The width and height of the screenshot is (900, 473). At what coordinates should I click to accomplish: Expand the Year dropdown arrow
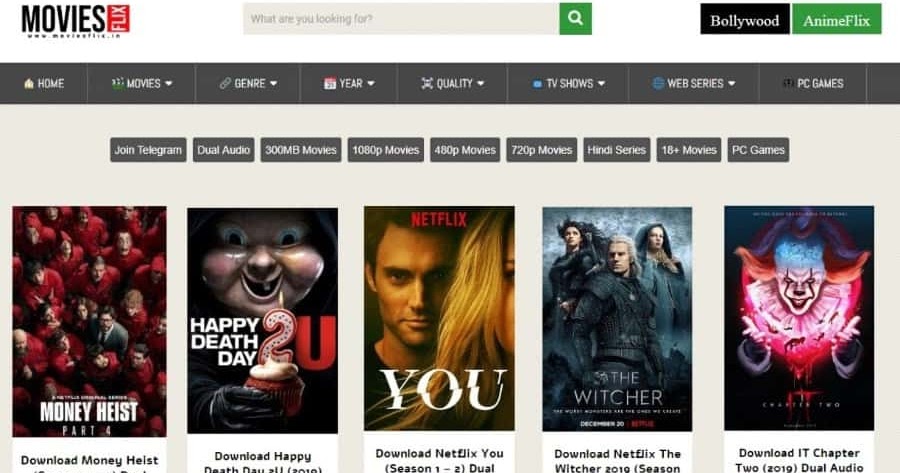pos(371,83)
